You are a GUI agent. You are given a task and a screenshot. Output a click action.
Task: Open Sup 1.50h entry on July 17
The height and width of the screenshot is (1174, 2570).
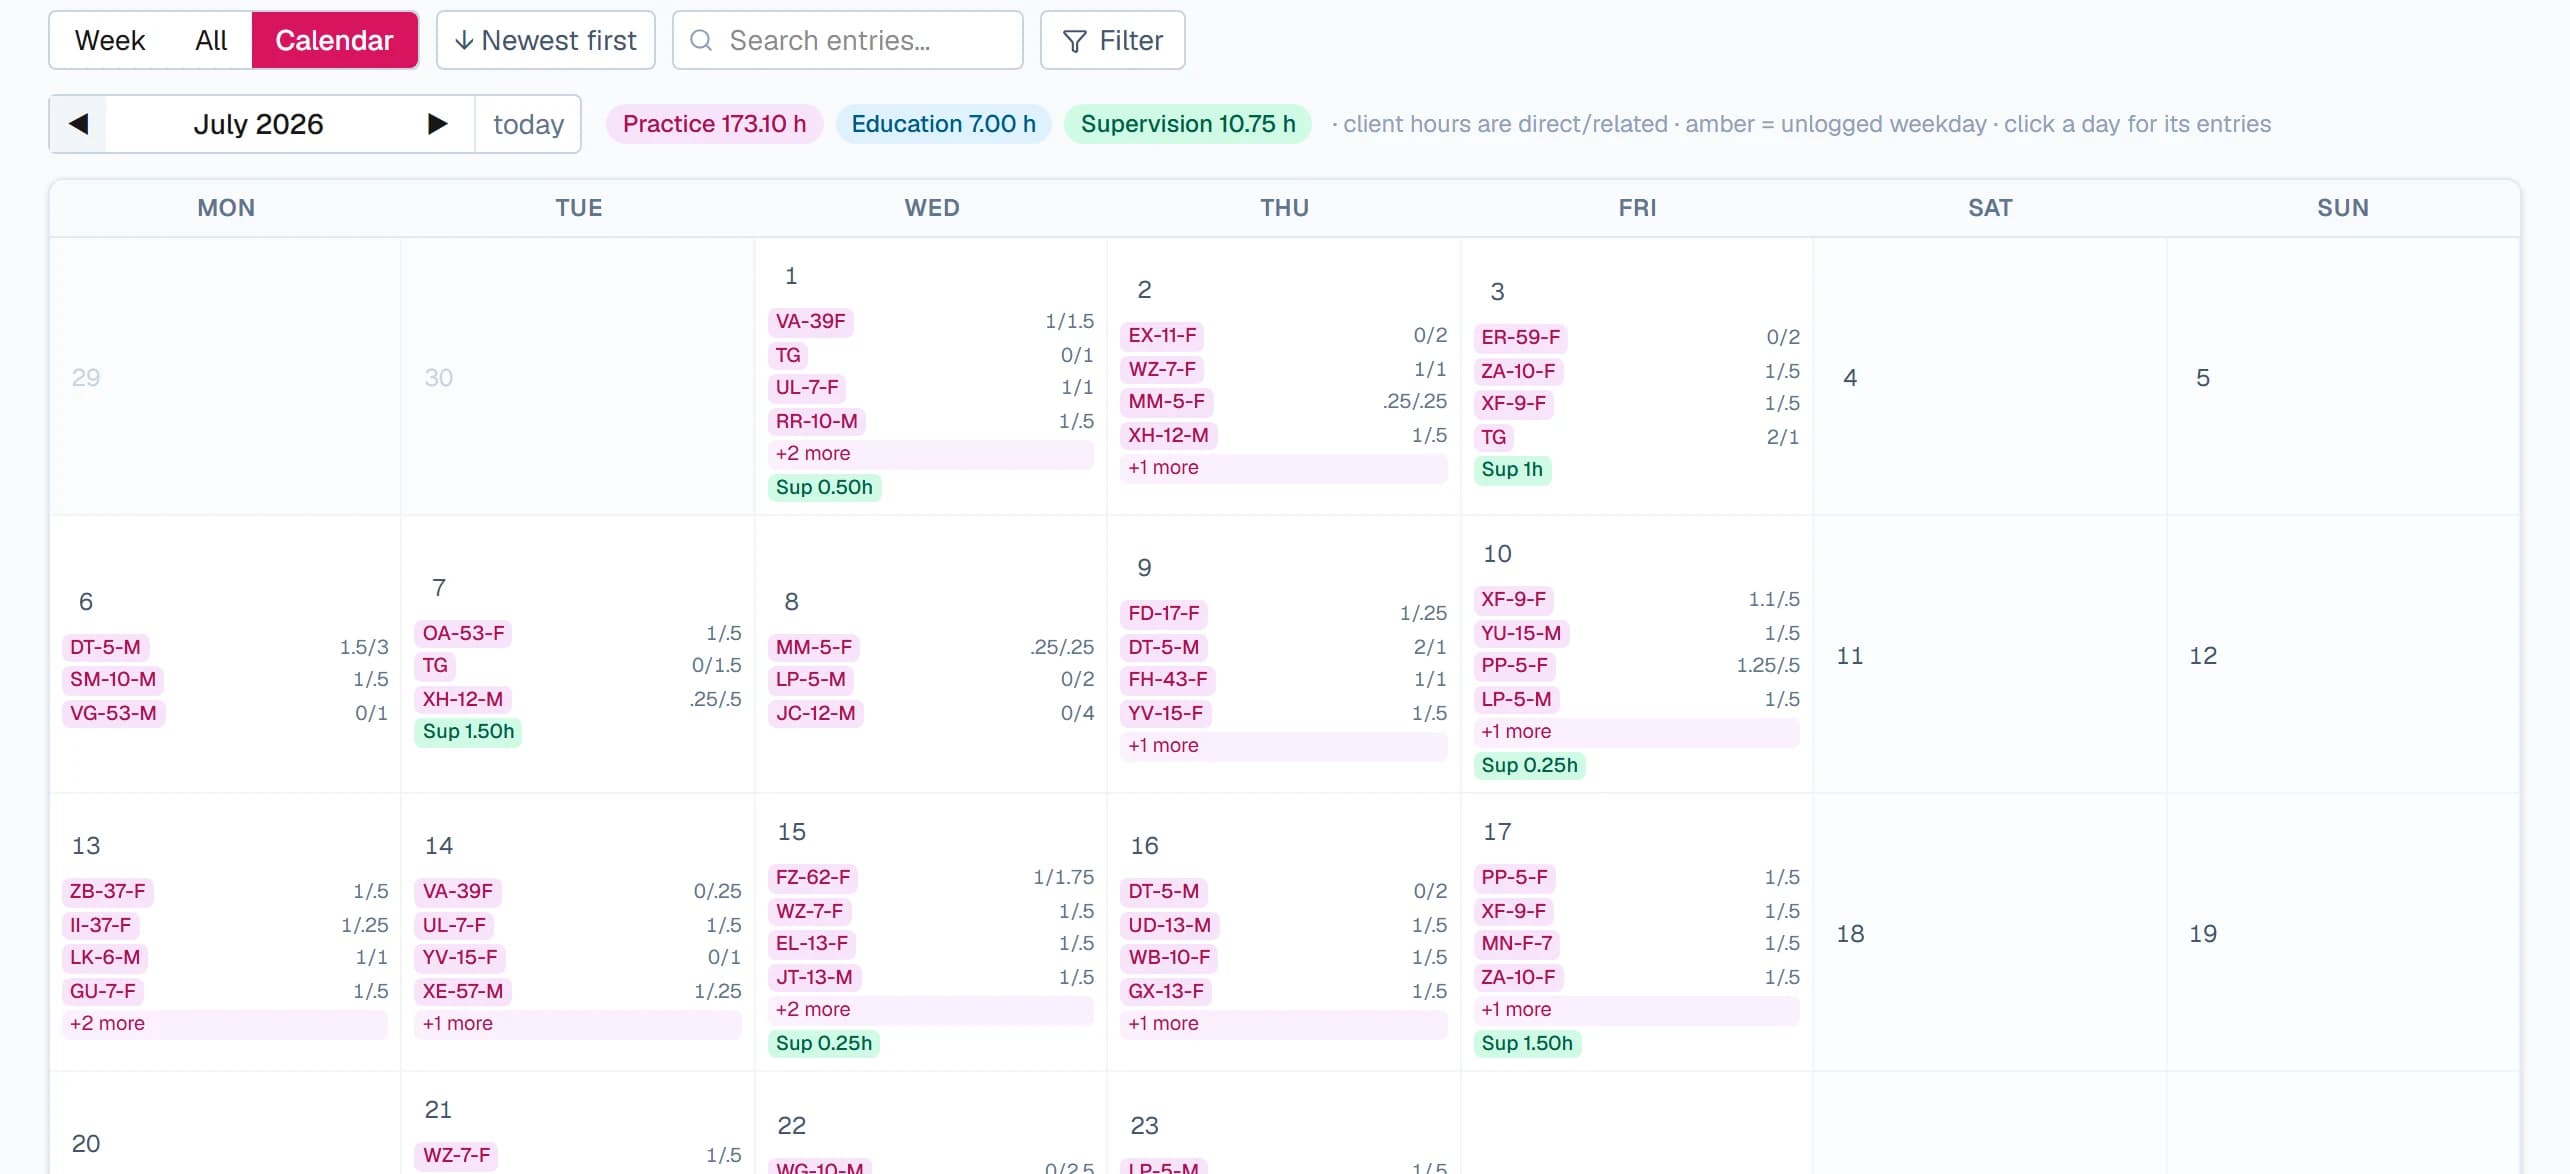point(1527,1044)
